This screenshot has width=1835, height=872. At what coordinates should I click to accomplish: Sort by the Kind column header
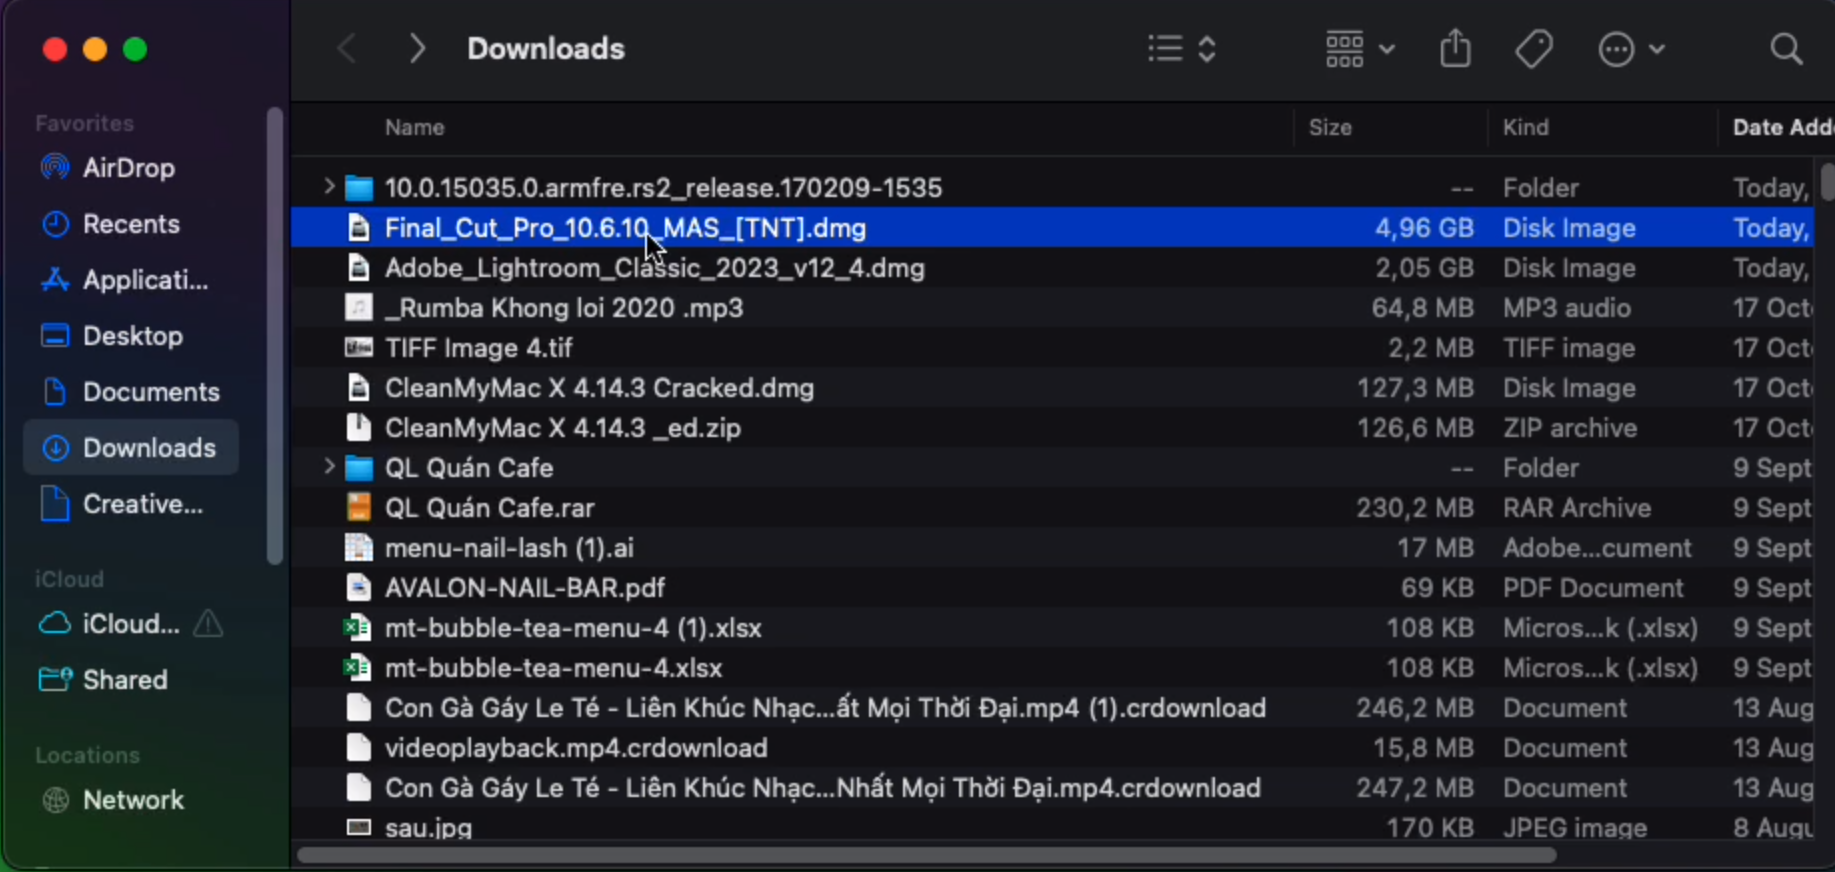click(1526, 127)
